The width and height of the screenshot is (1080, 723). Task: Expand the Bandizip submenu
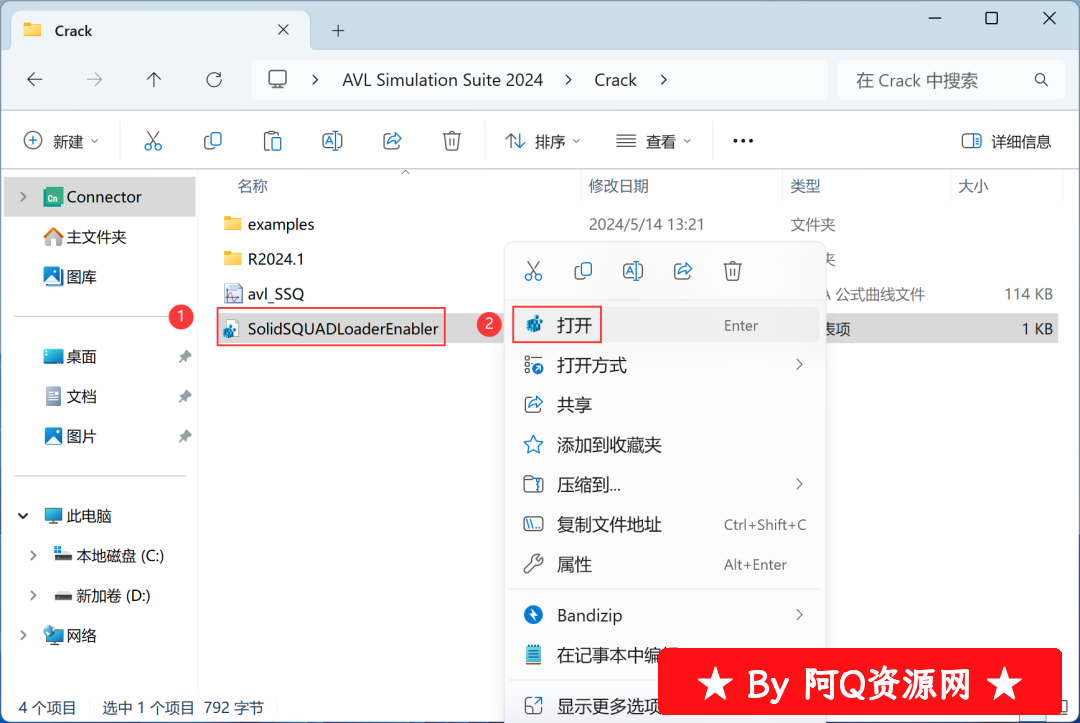pyautogui.click(x=799, y=614)
